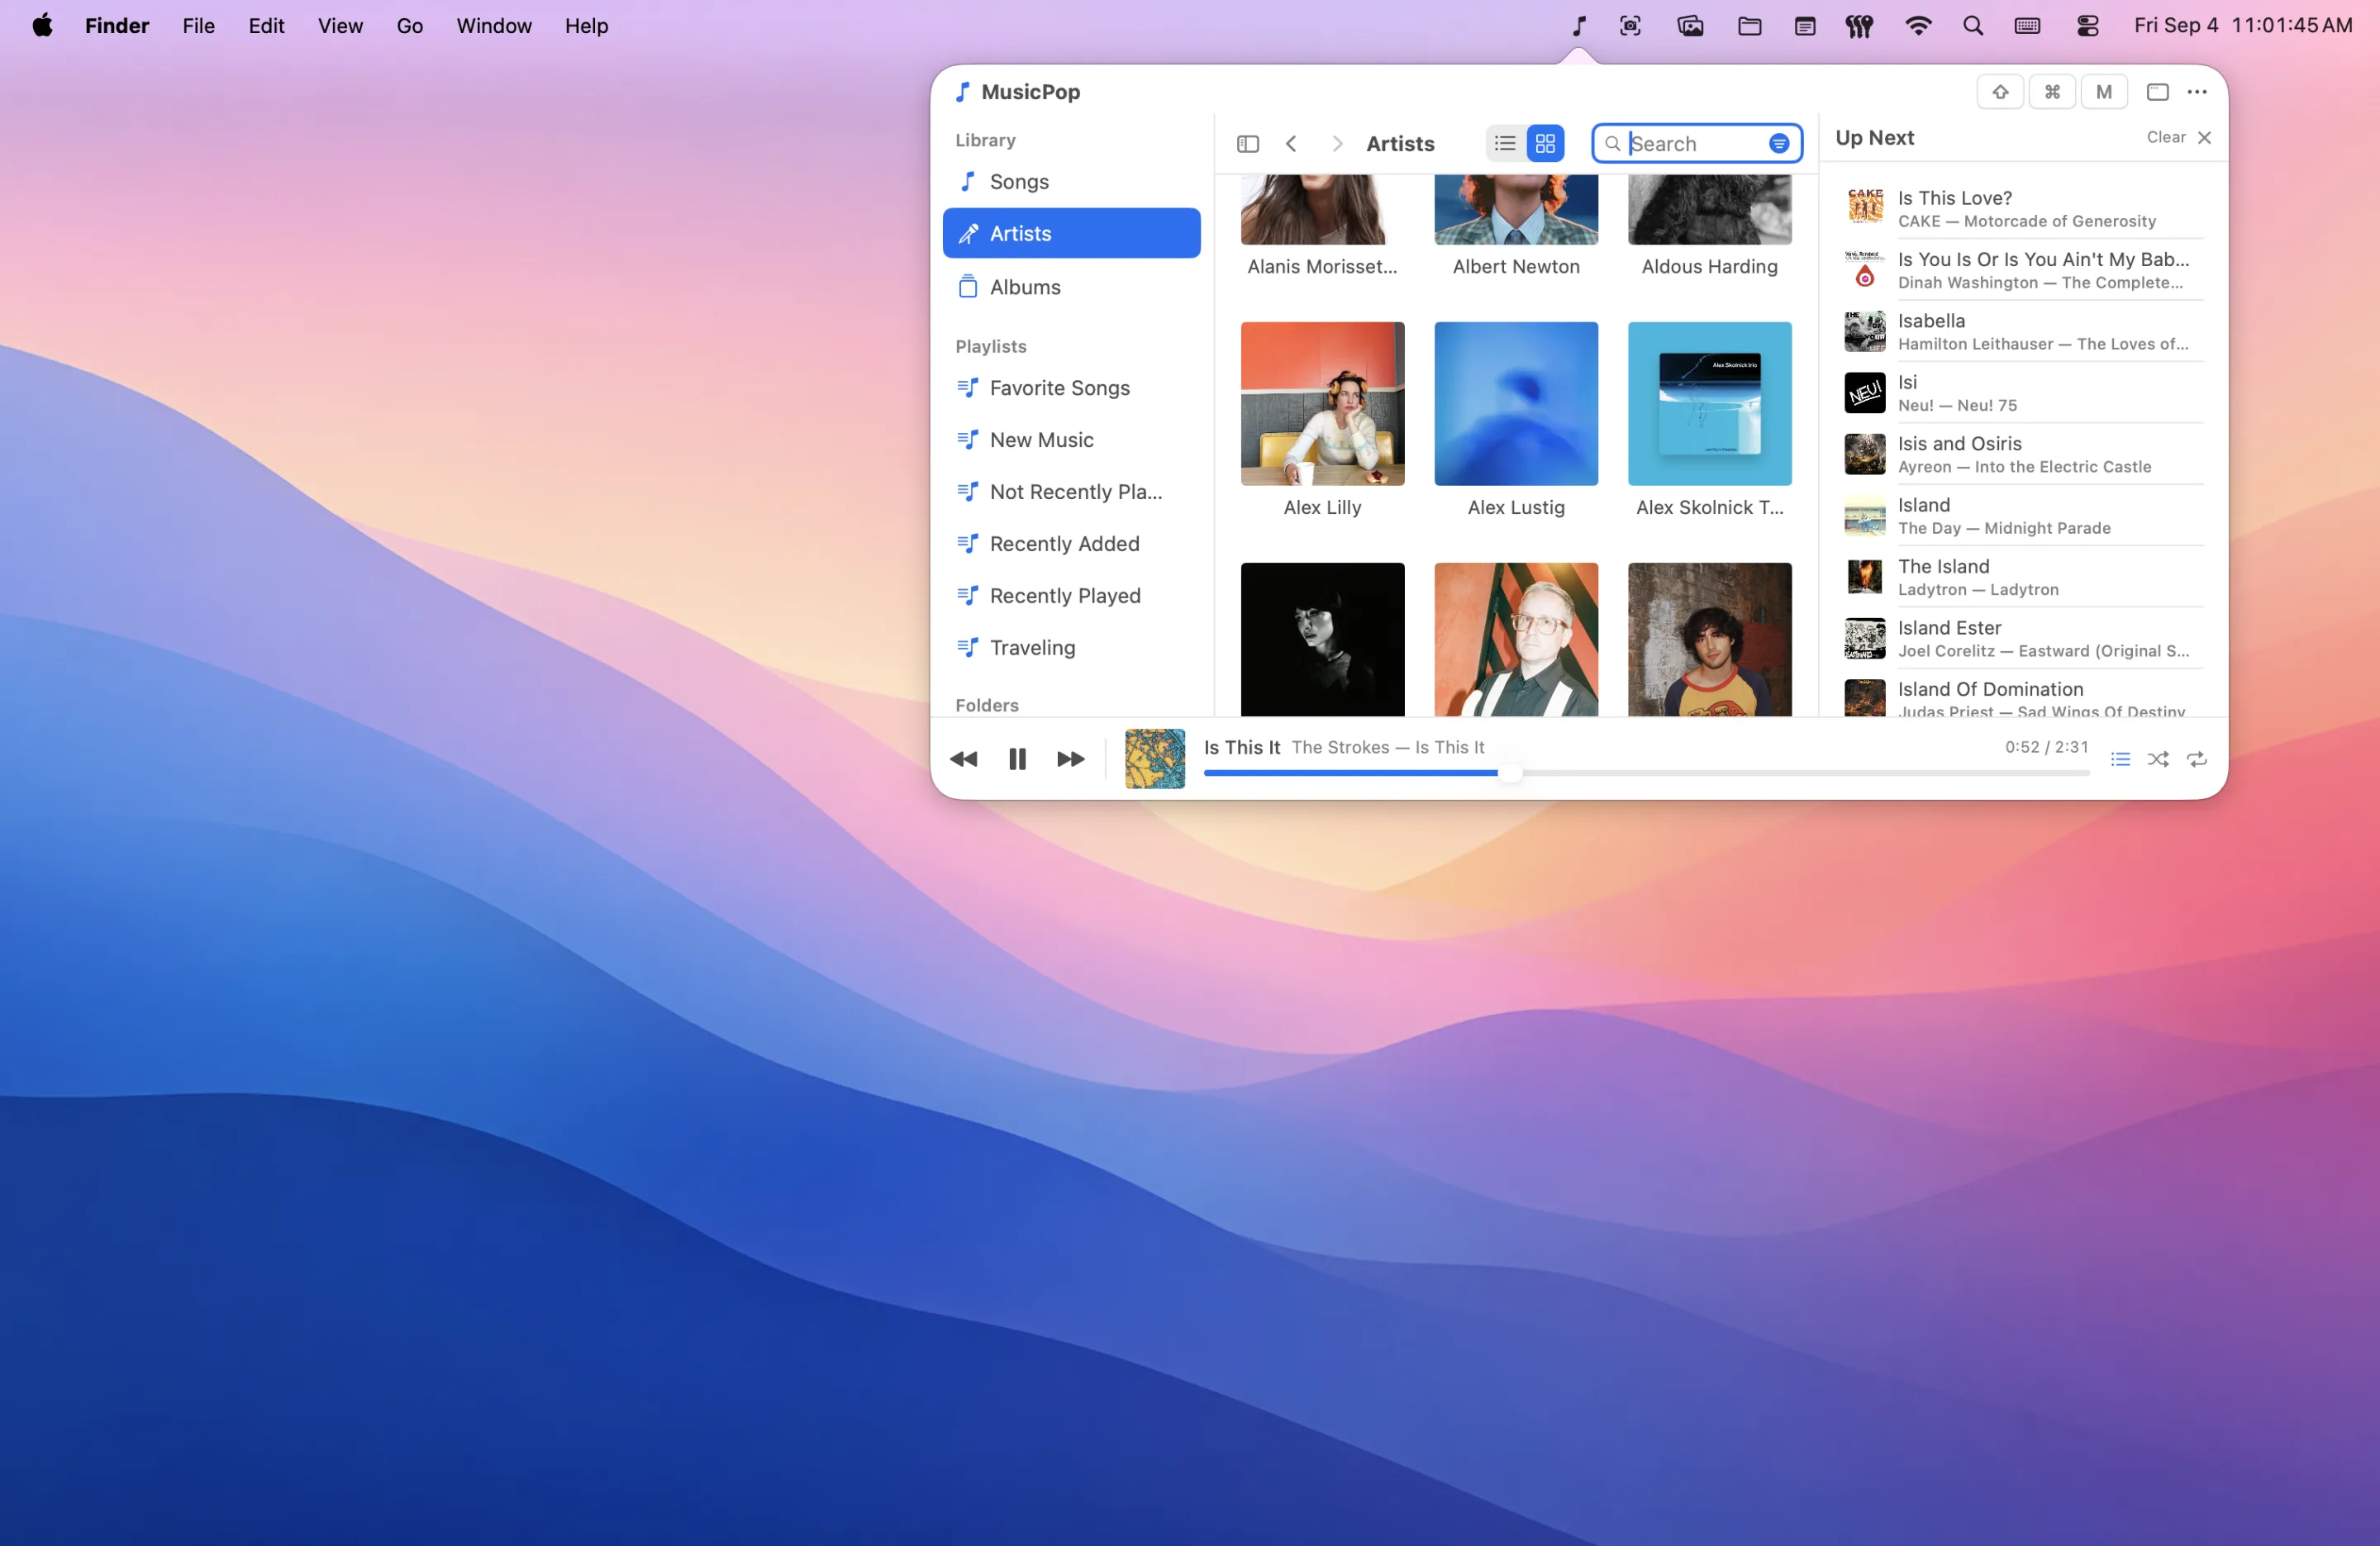Open the Finder File menu

coord(199,26)
